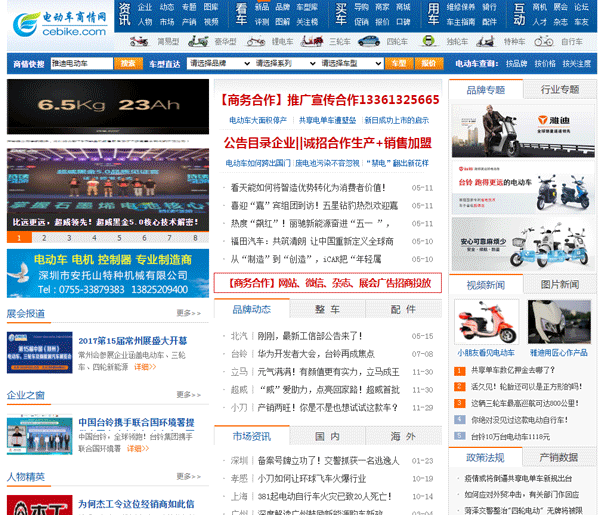
Task: Click 更多 next to 企业之窗
Action: pyautogui.click(x=188, y=394)
